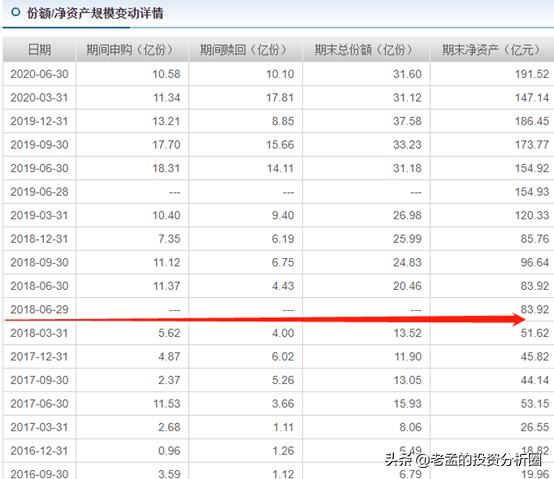
Task: Click the 173.77 net assets value
Action: click(x=532, y=144)
